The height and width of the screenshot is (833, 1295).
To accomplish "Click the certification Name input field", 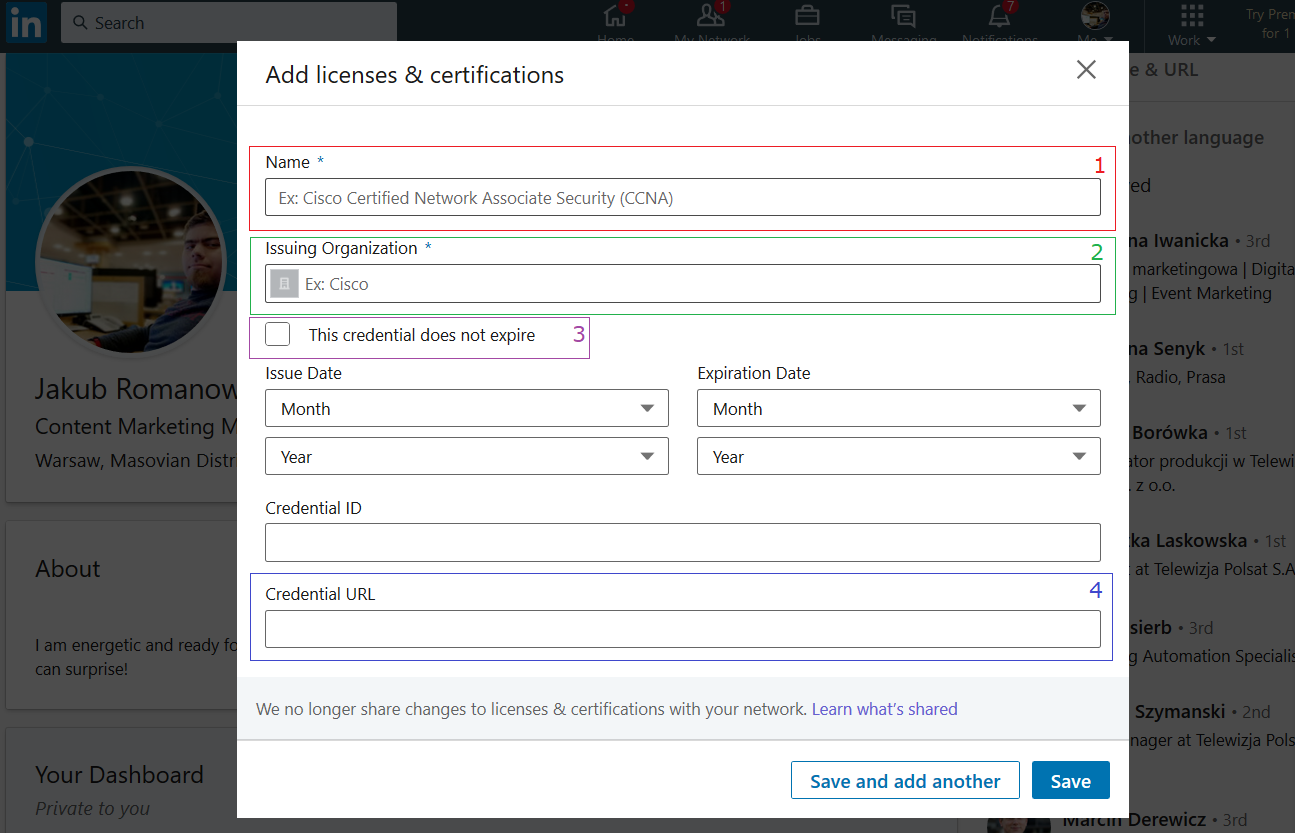I will point(683,198).
